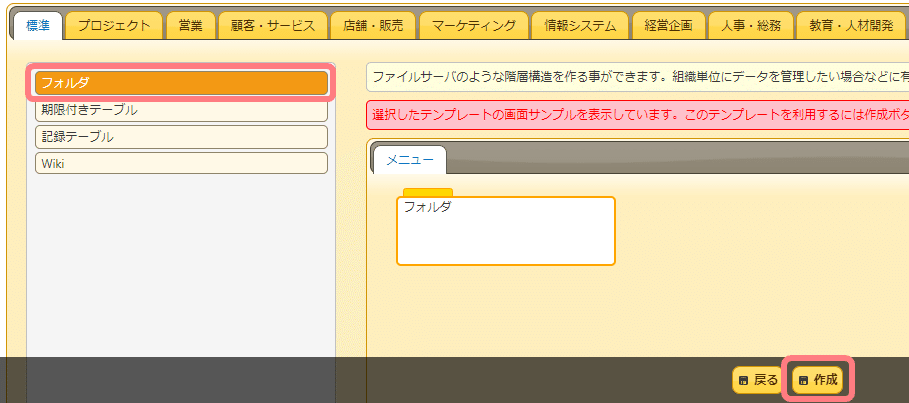Open the 顧客・サービス tab
Viewport: 909px width, 403px height.
point(272,26)
